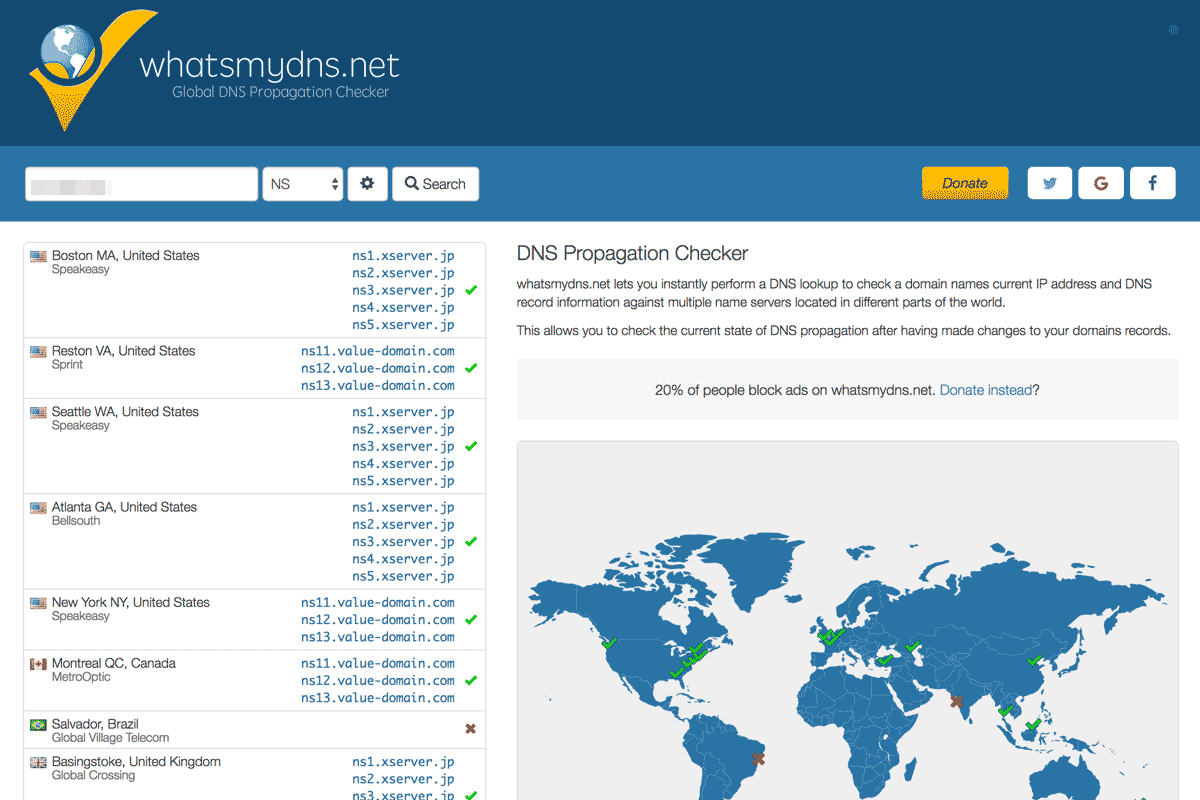Image resolution: width=1200 pixels, height=800 pixels.
Task: Click the green check in the Seattle row
Action: (471, 446)
